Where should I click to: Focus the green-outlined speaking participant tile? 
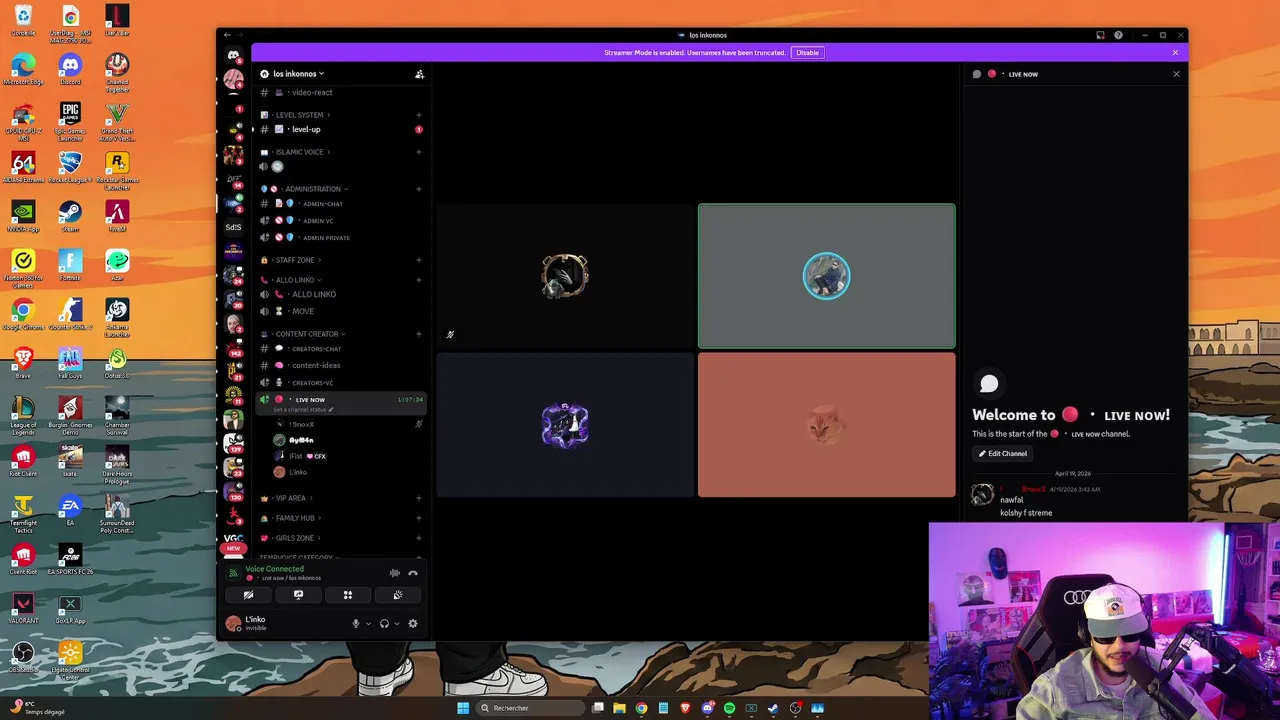(x=827, y=276)
